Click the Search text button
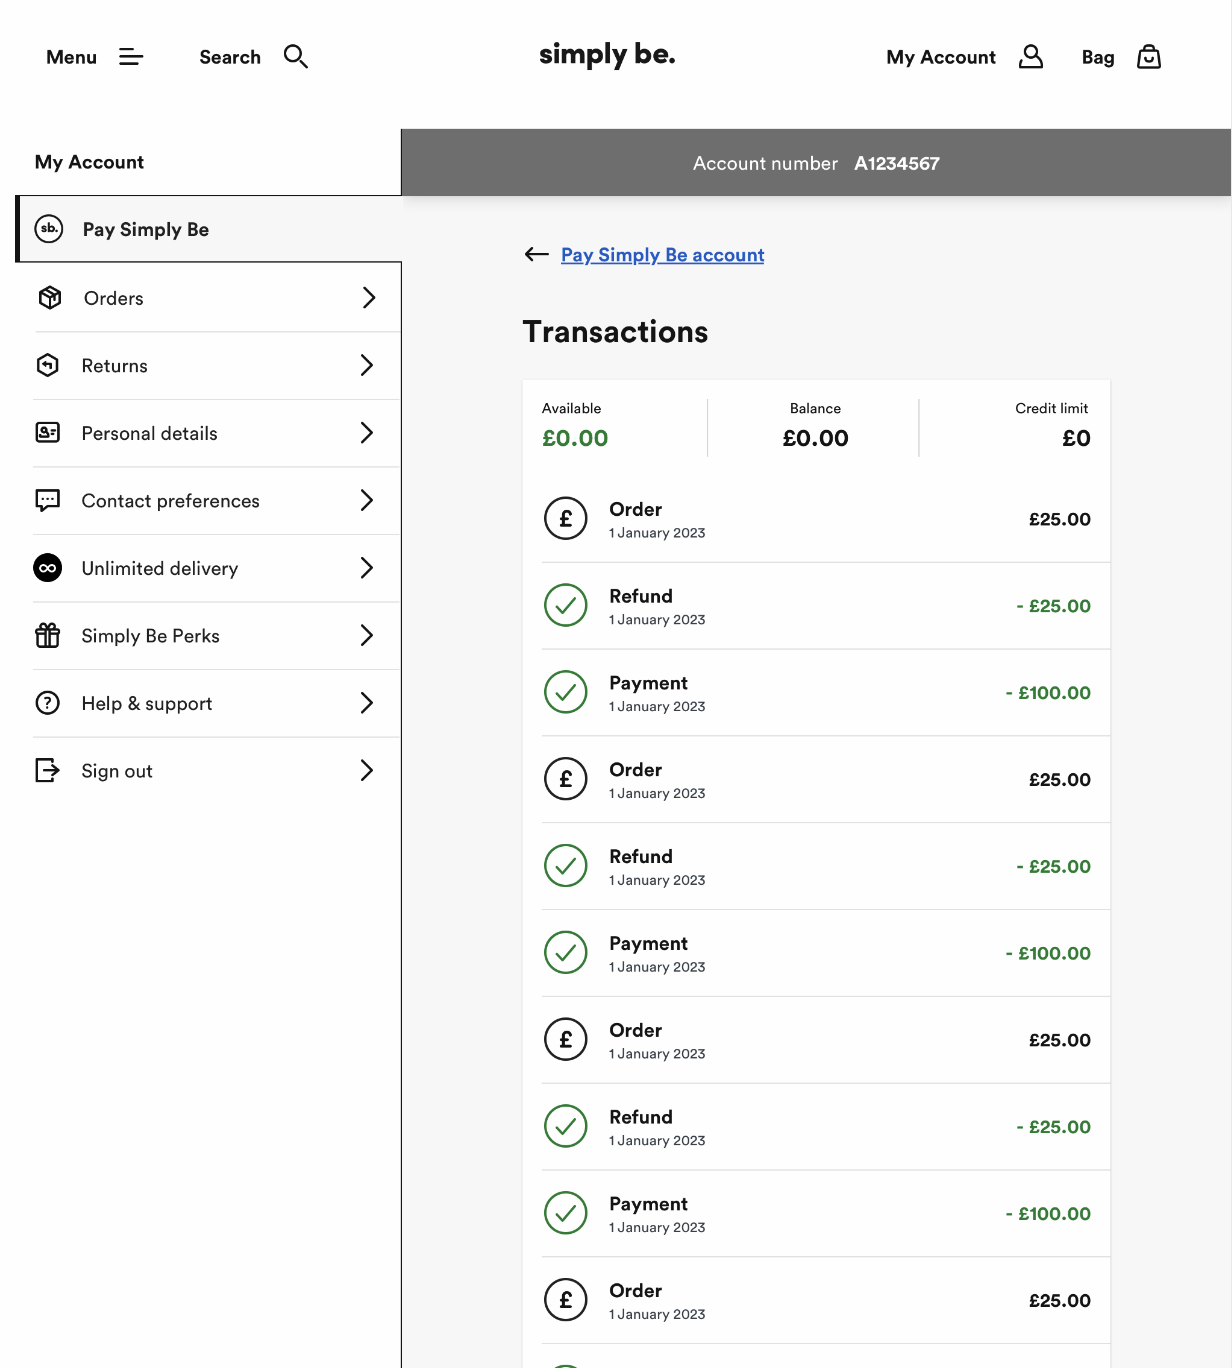Viewport: 1232px width, 1368px height. (x=230, y=57)
